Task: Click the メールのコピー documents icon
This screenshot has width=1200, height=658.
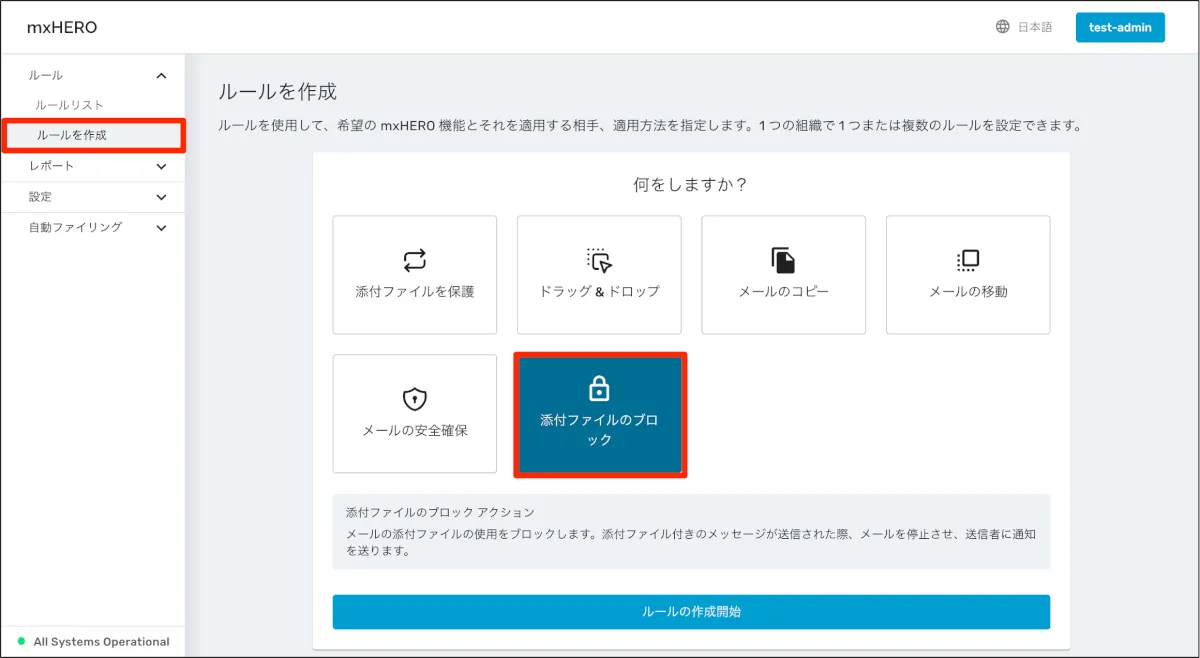Action: (783, 260)
